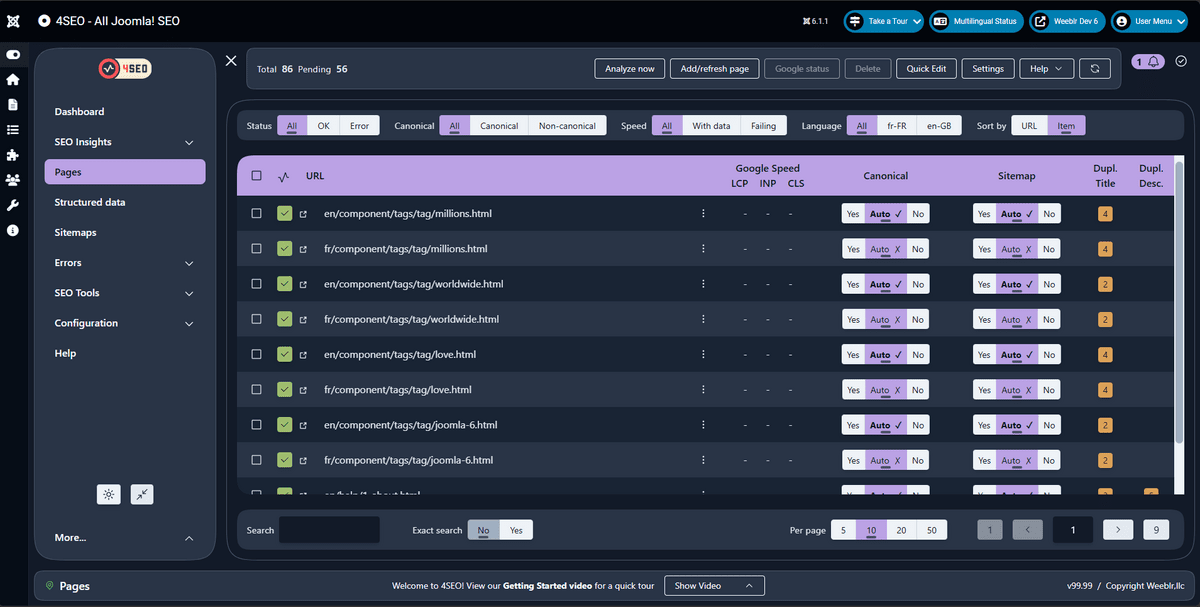
Task: Filter Canonical by Non-canonical
Action: point(567,126)
